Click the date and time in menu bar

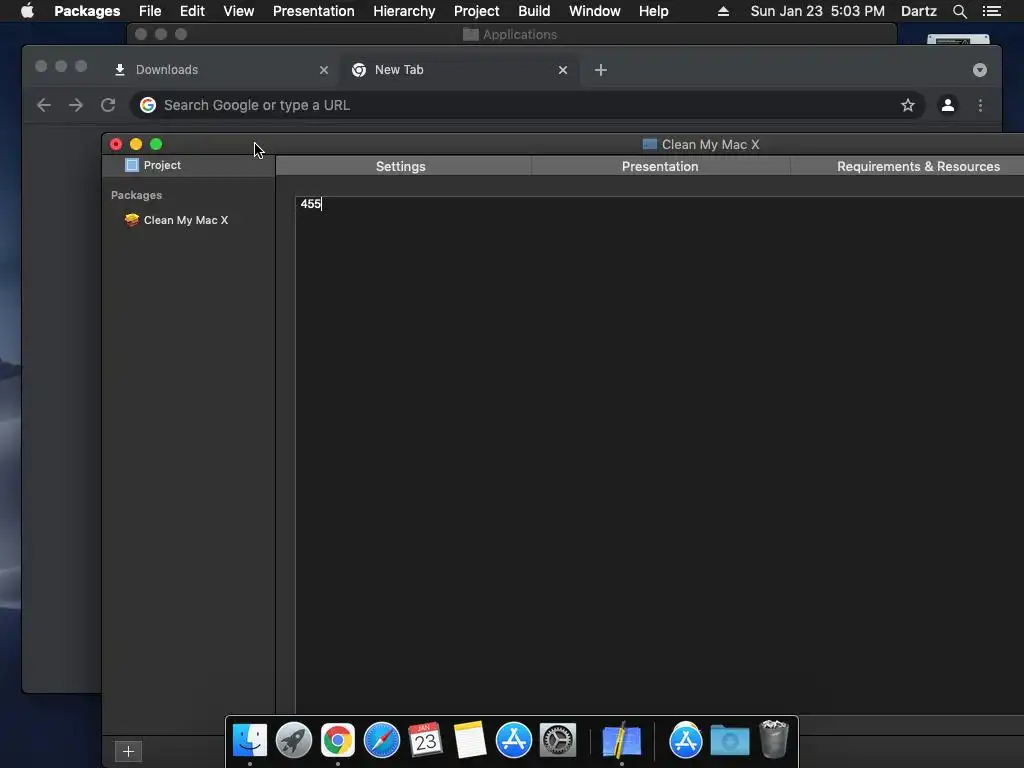coord(817,11)
